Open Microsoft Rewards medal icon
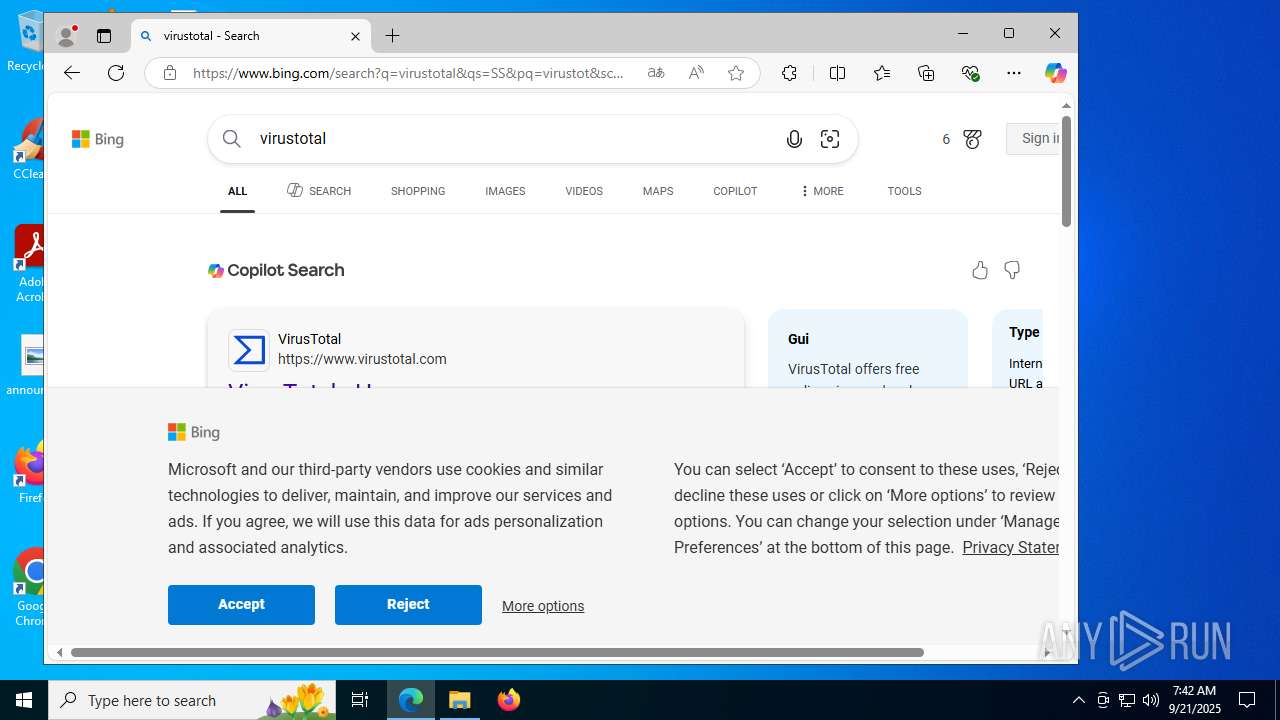1280x720 pixels. point(972,139)
